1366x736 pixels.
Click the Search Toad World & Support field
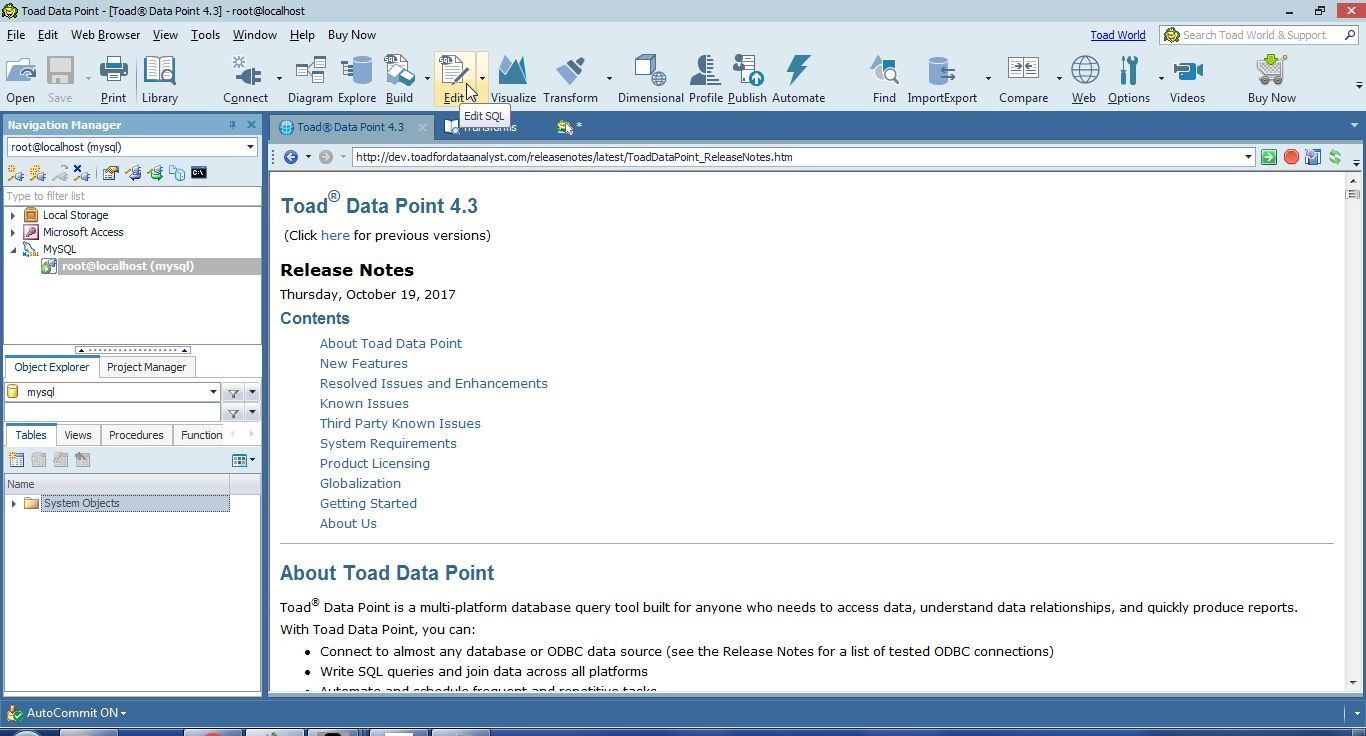pos(1258,35)
